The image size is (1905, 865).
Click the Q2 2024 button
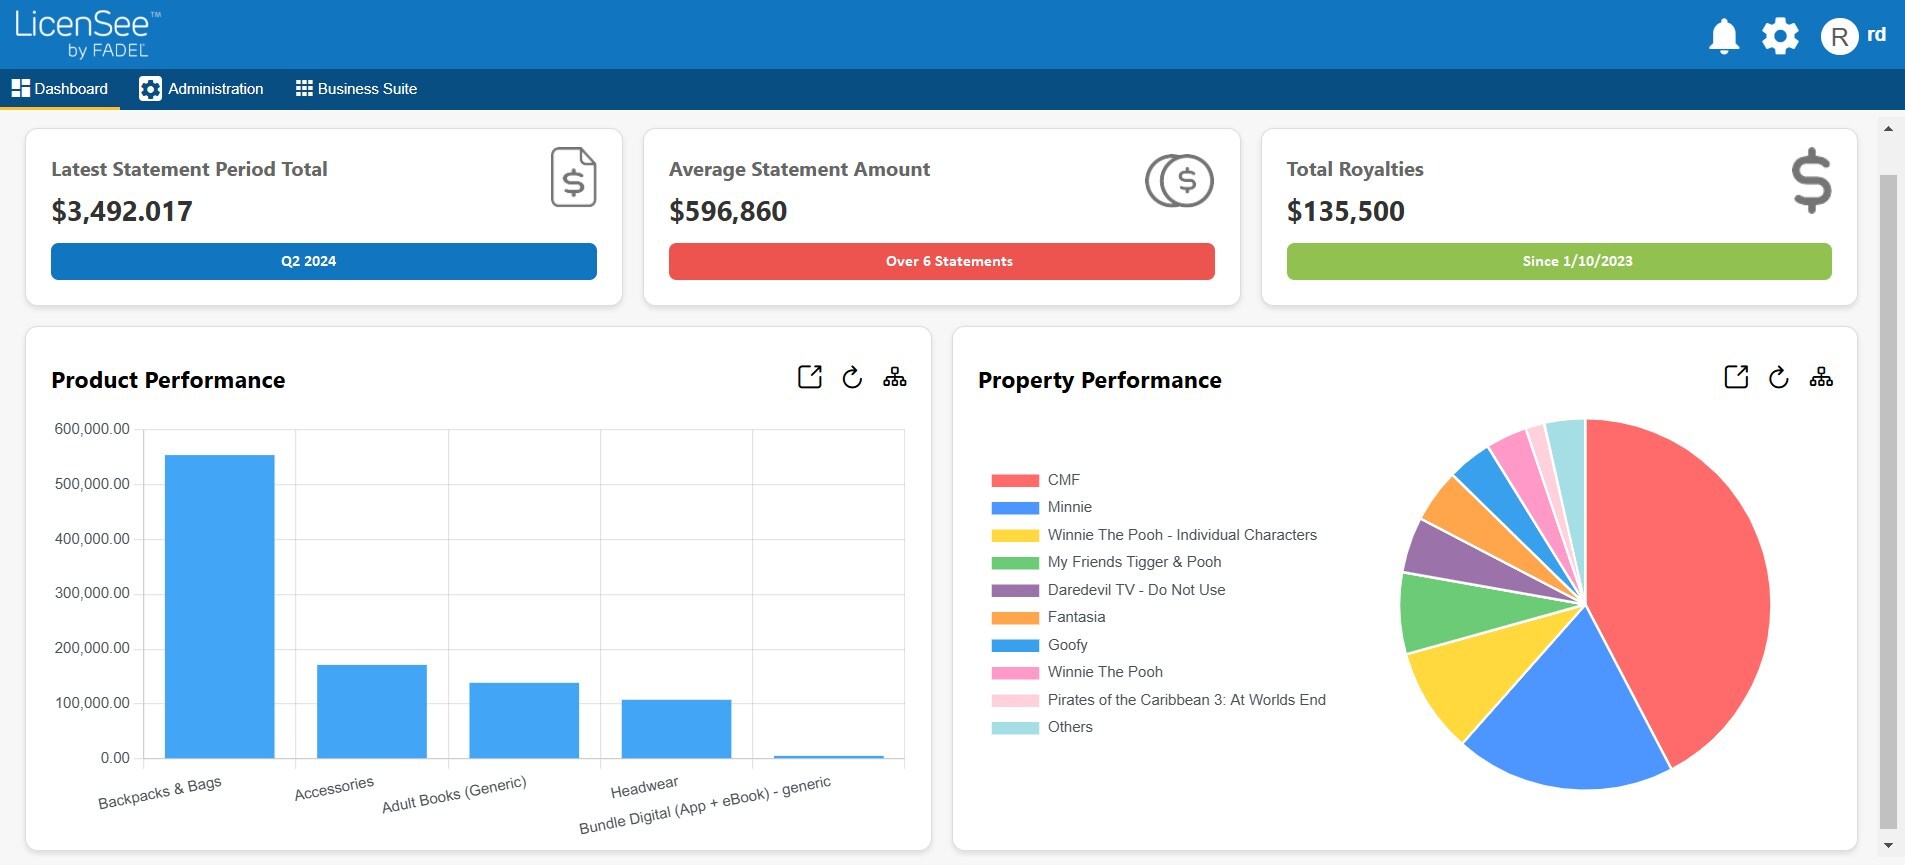[x=324, y=261]
